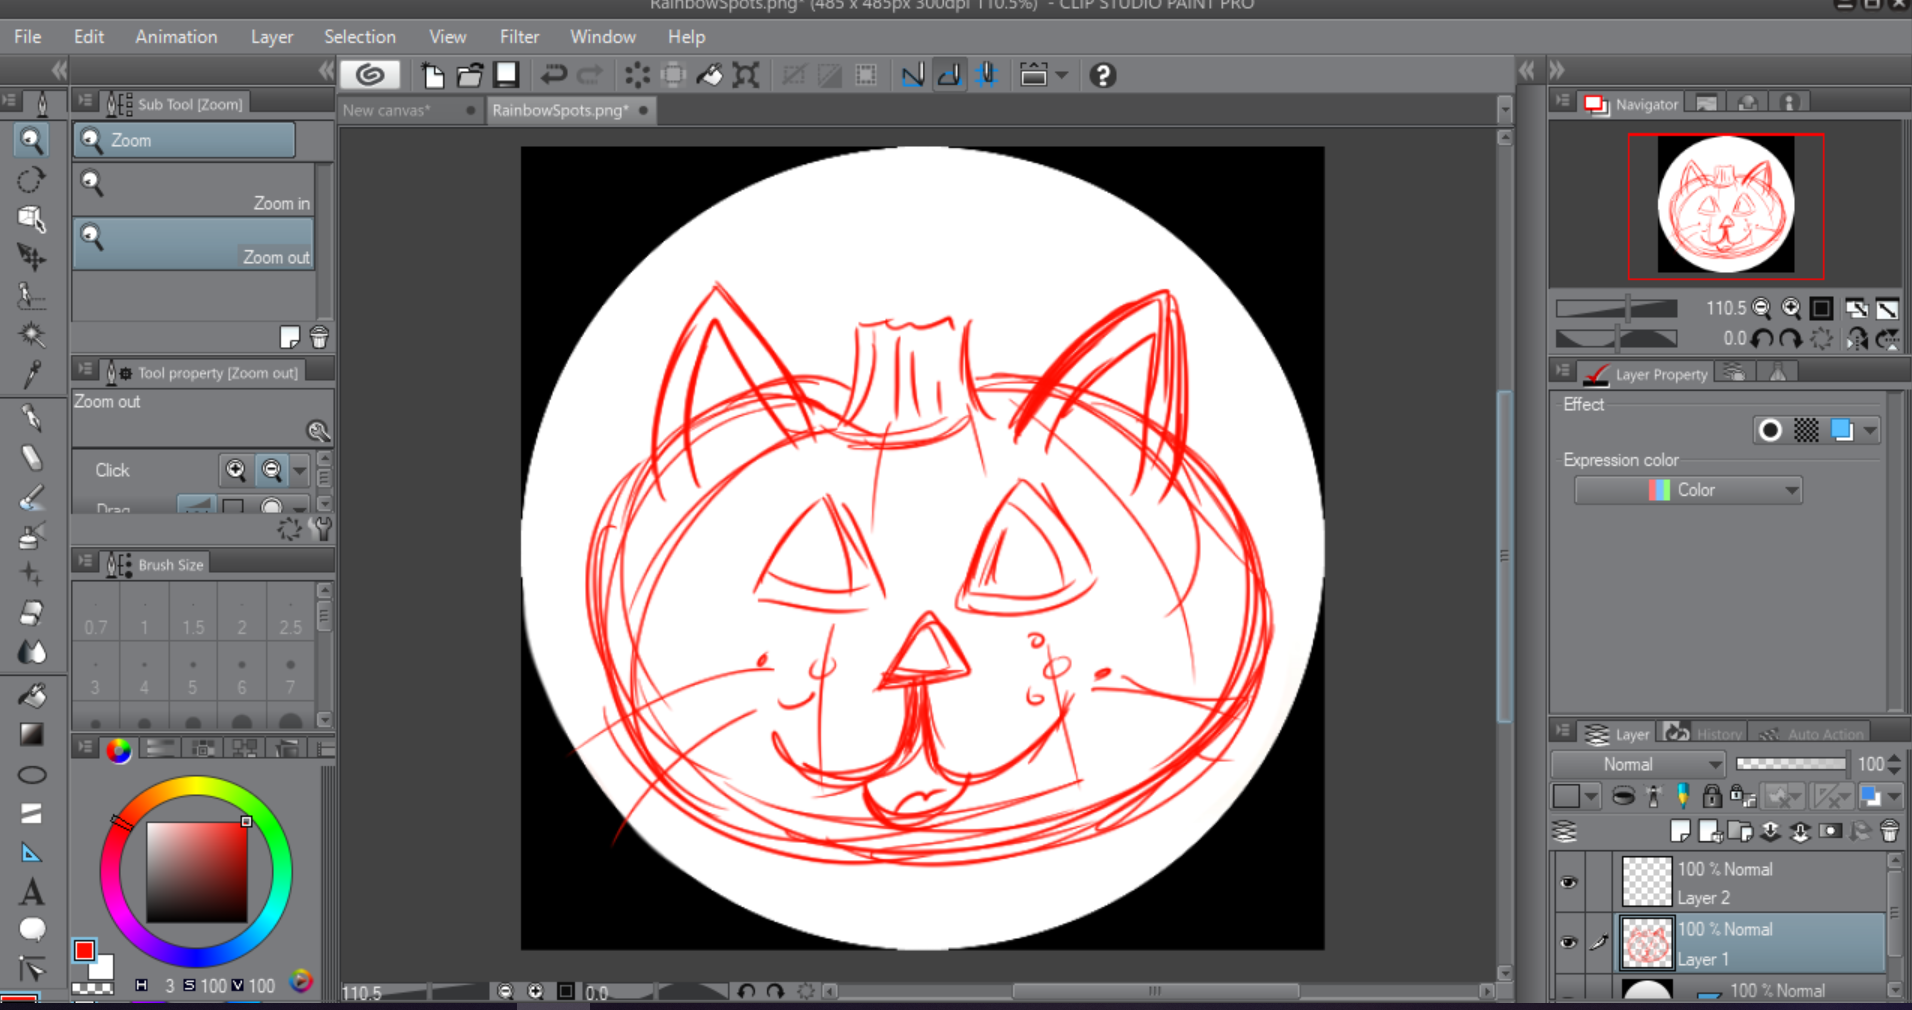This screenshot has height=1010, width=1912.
Task: Open the Clip Studio launcher icon
Action: [370, 75]
